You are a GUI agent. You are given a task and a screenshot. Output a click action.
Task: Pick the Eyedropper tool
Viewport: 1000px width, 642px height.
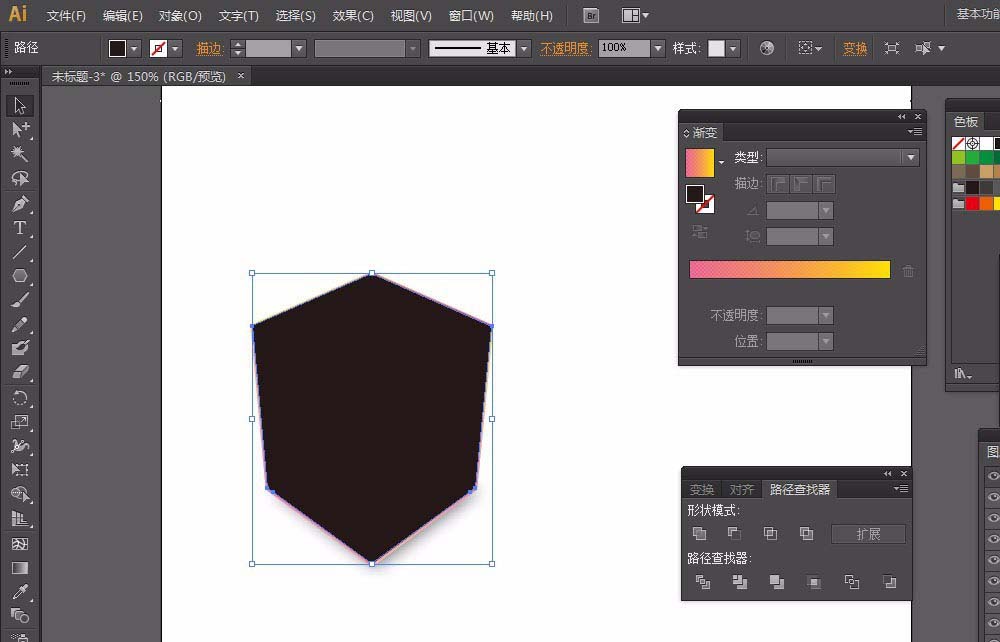click(x=20, y=592)
